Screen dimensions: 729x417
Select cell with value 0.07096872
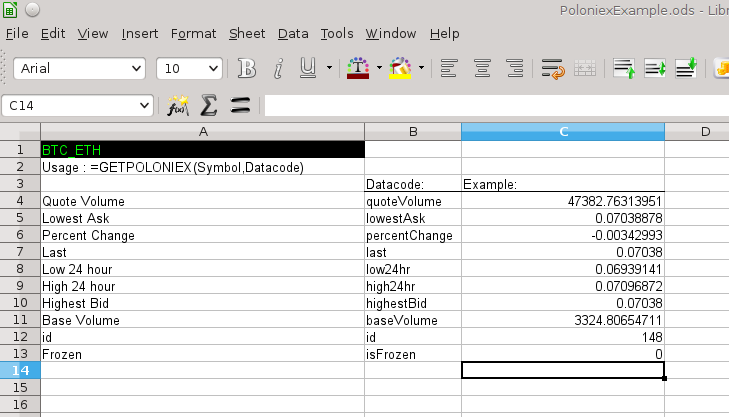point(563,286)
